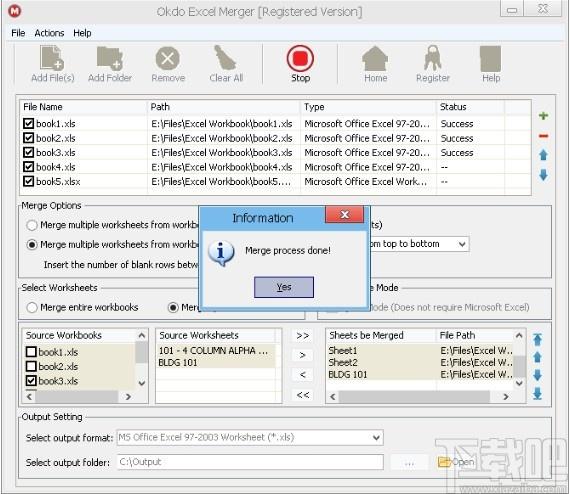Click the information dialog's info icon

tap(221, 253)
